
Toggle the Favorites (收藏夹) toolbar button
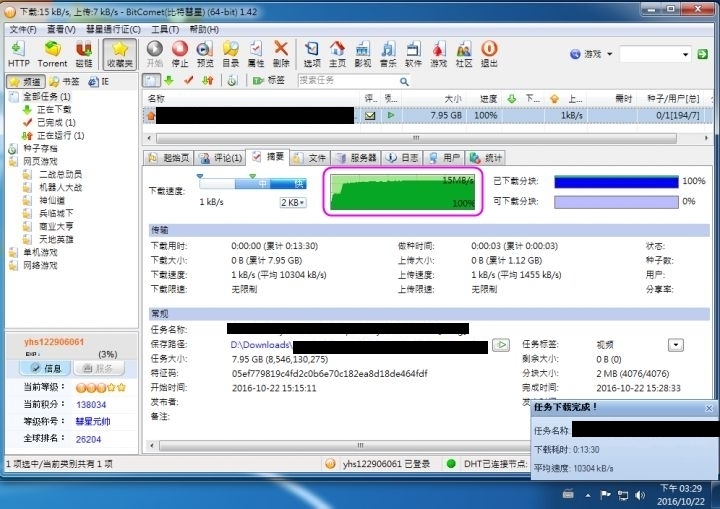click(x=119, y=54)
